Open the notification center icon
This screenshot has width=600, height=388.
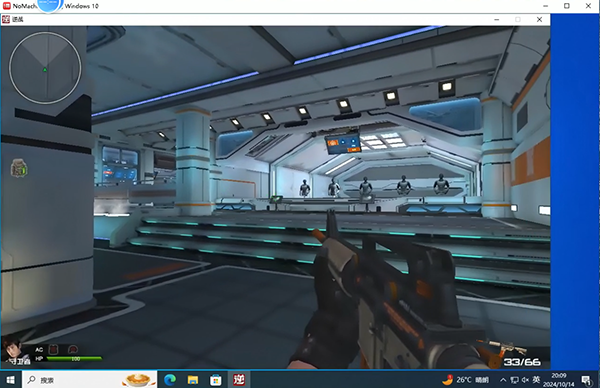point(586,380)
